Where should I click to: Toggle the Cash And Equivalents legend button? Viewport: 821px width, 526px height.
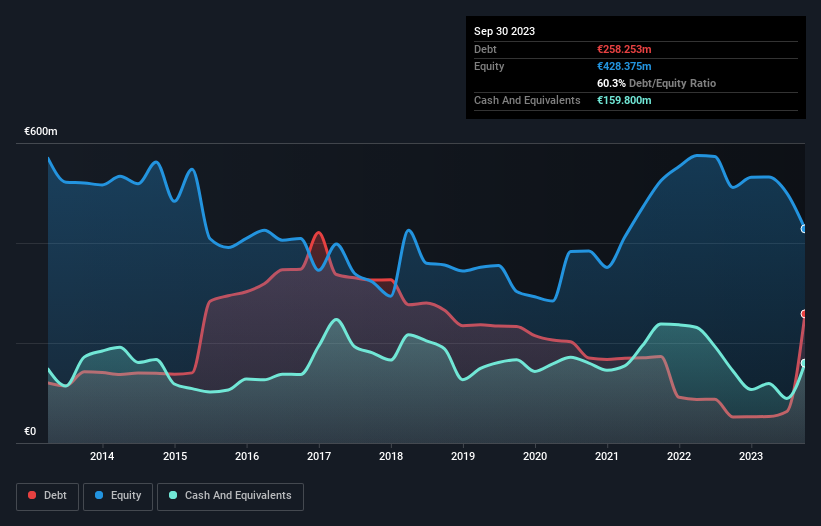tap(230, 496)
